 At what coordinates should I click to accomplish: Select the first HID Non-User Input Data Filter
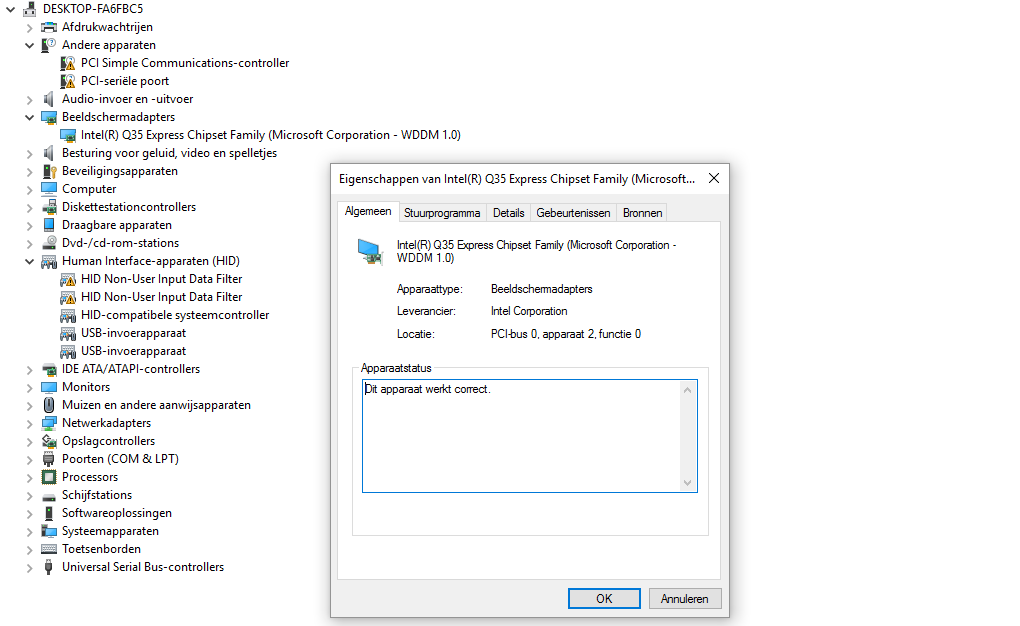click(161, 279)
